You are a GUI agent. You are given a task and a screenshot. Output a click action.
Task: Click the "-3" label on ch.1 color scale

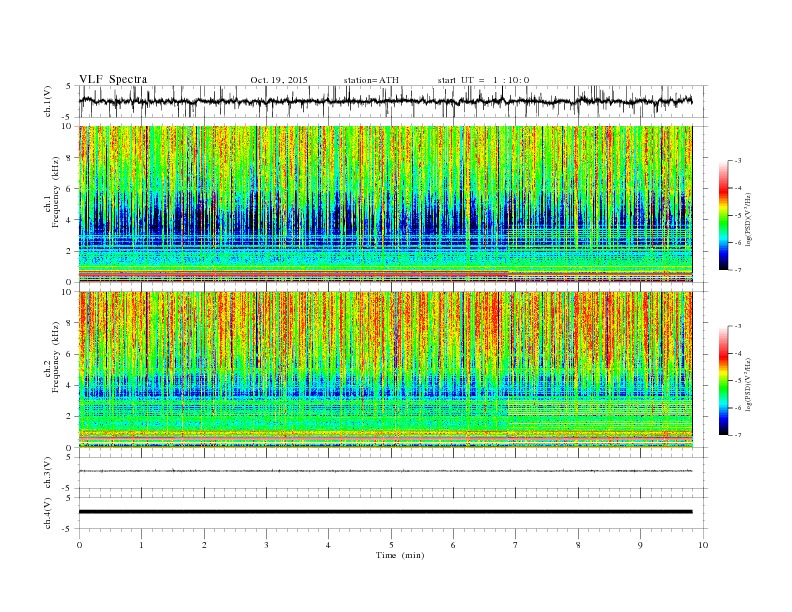pos(738,161)
